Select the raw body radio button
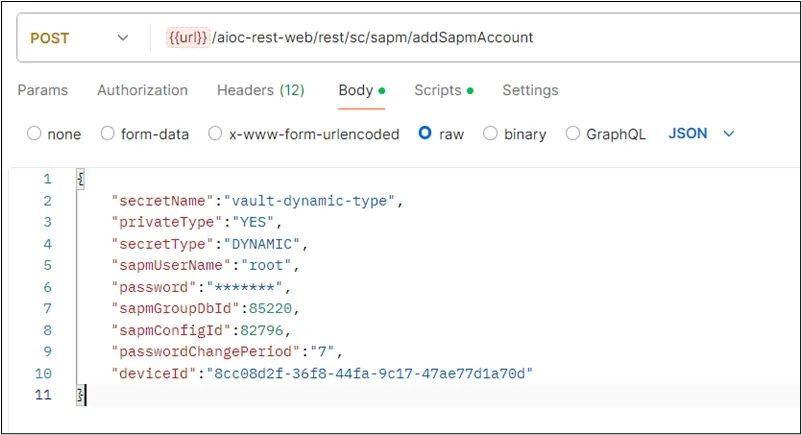The height and width of the screenshot is (435, 802). click(425, 133)
